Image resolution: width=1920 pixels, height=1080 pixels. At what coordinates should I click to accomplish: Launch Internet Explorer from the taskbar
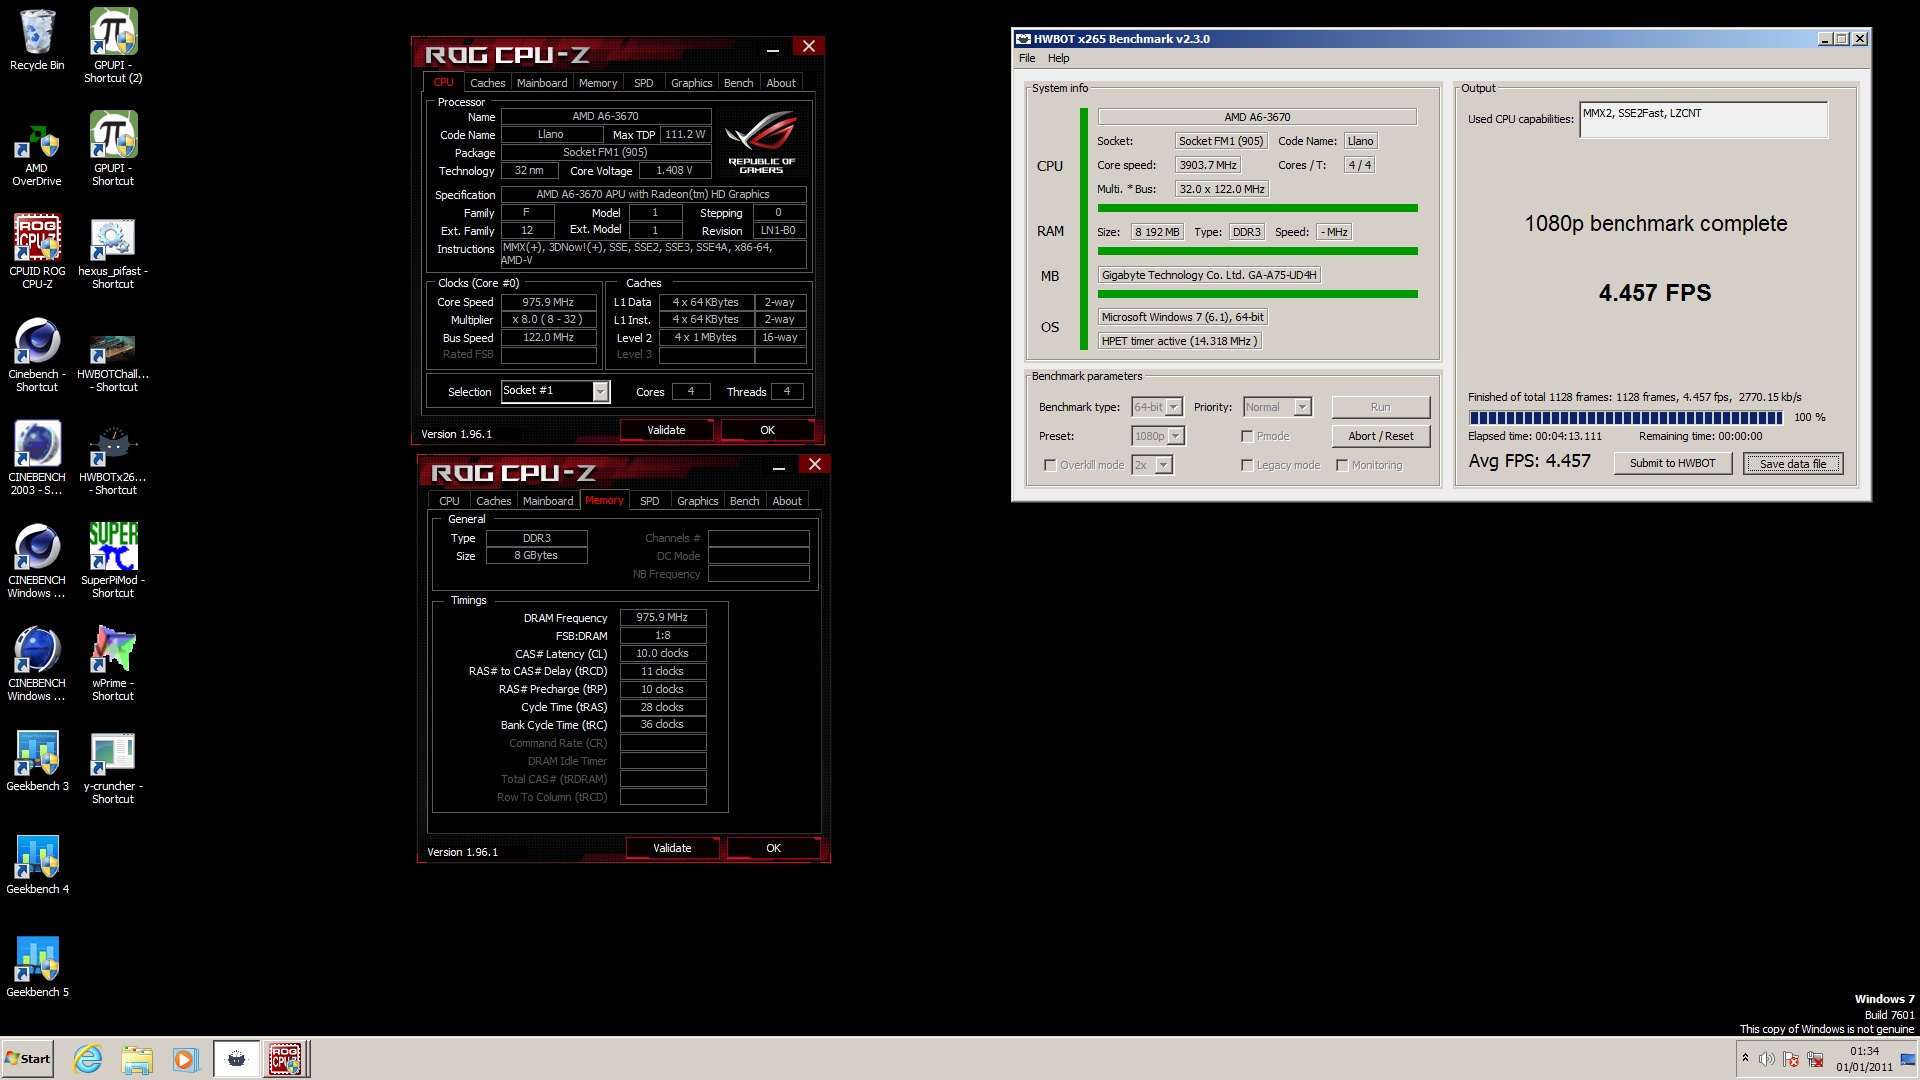88,1059
